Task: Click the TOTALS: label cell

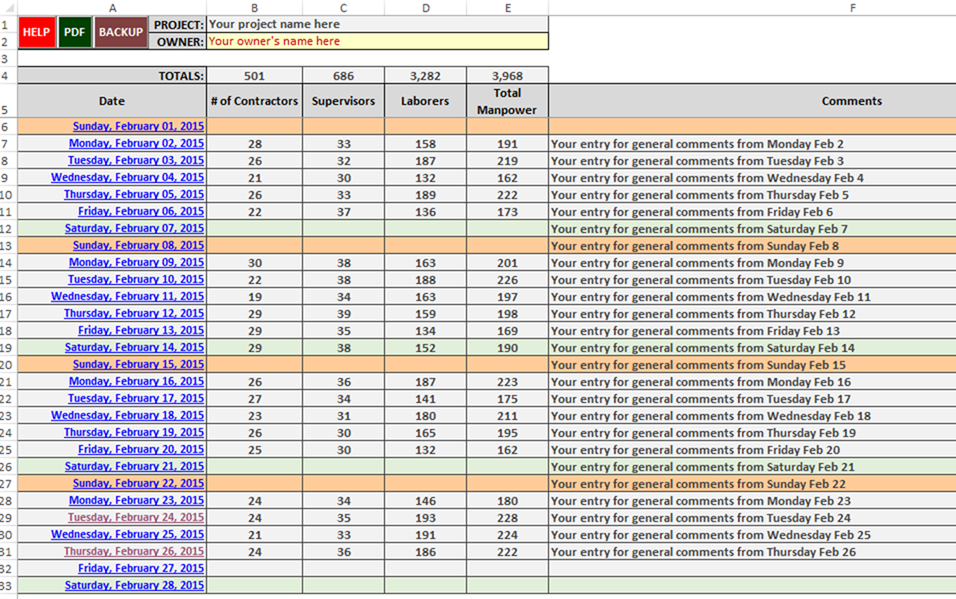Action: click(112, 76)
